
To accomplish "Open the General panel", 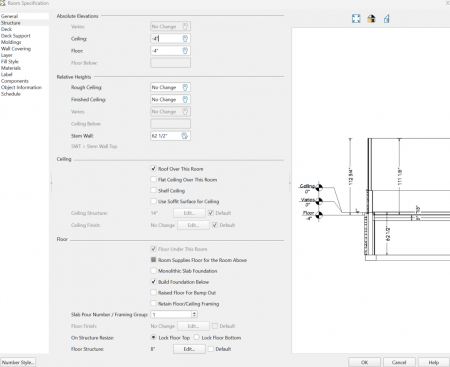I will (9, 16).
